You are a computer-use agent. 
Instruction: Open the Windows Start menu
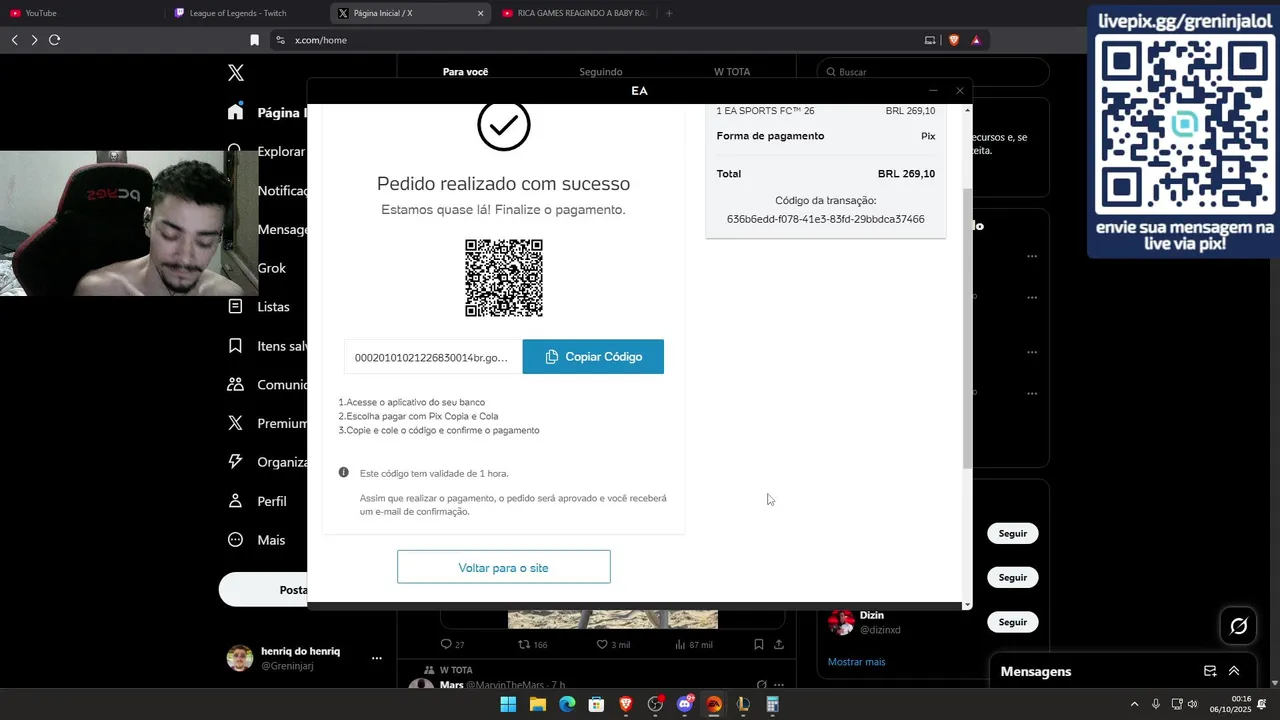pos(508,704)
